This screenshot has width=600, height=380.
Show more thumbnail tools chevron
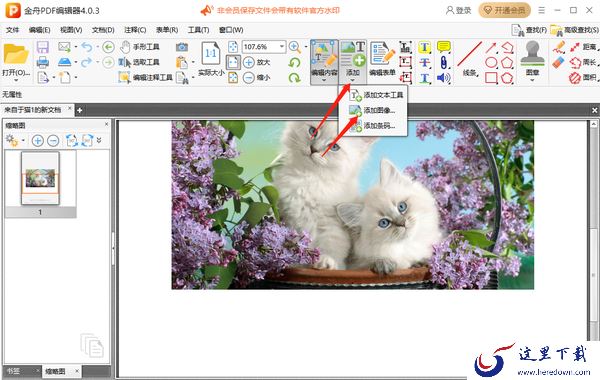[99, 140]
